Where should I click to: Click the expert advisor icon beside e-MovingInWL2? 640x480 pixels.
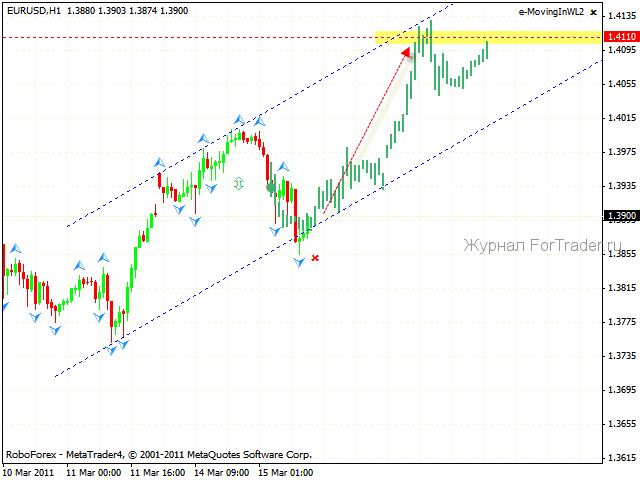(x=595, y=12)
